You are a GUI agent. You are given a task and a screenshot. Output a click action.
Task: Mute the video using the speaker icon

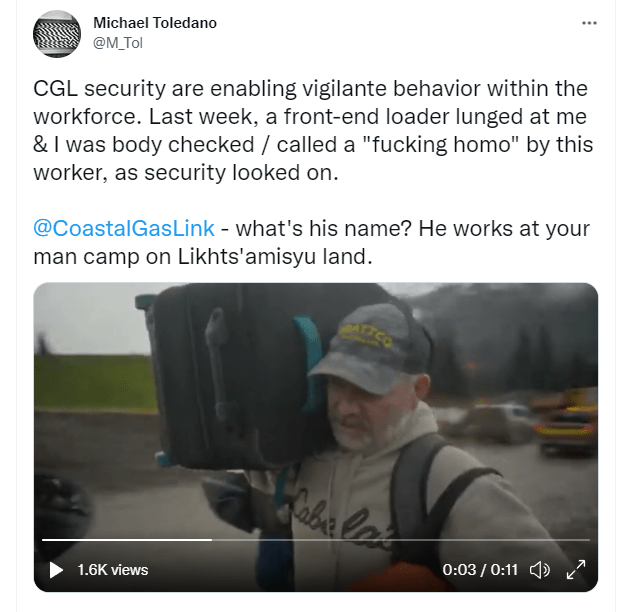(539, 570)
